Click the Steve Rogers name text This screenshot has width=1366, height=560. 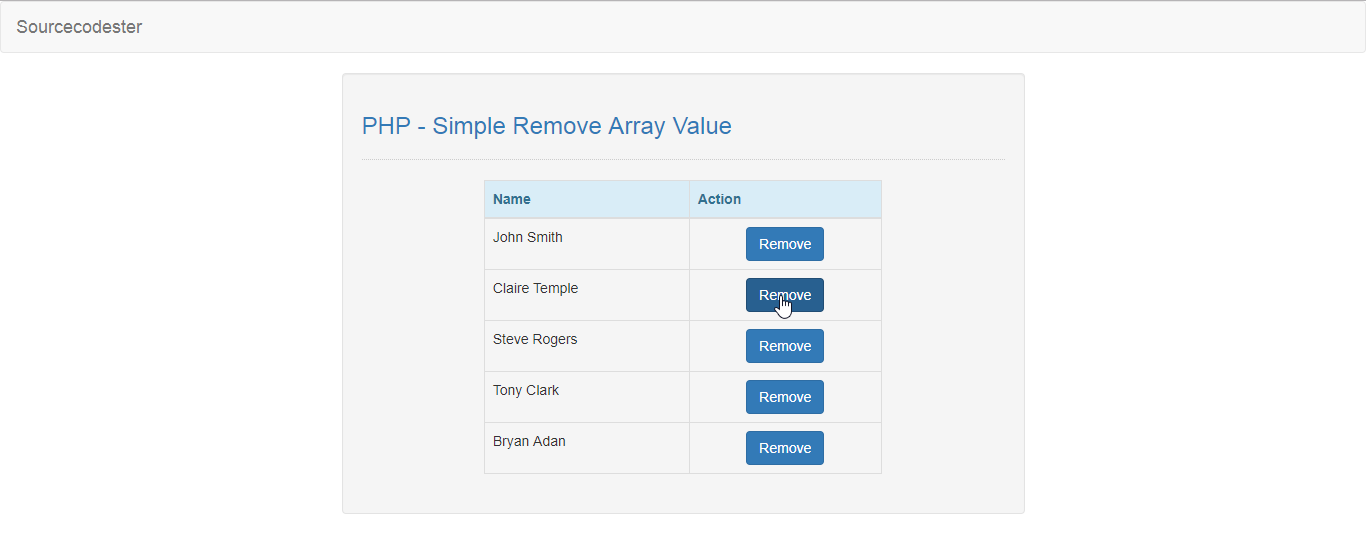tap(535, 339)
